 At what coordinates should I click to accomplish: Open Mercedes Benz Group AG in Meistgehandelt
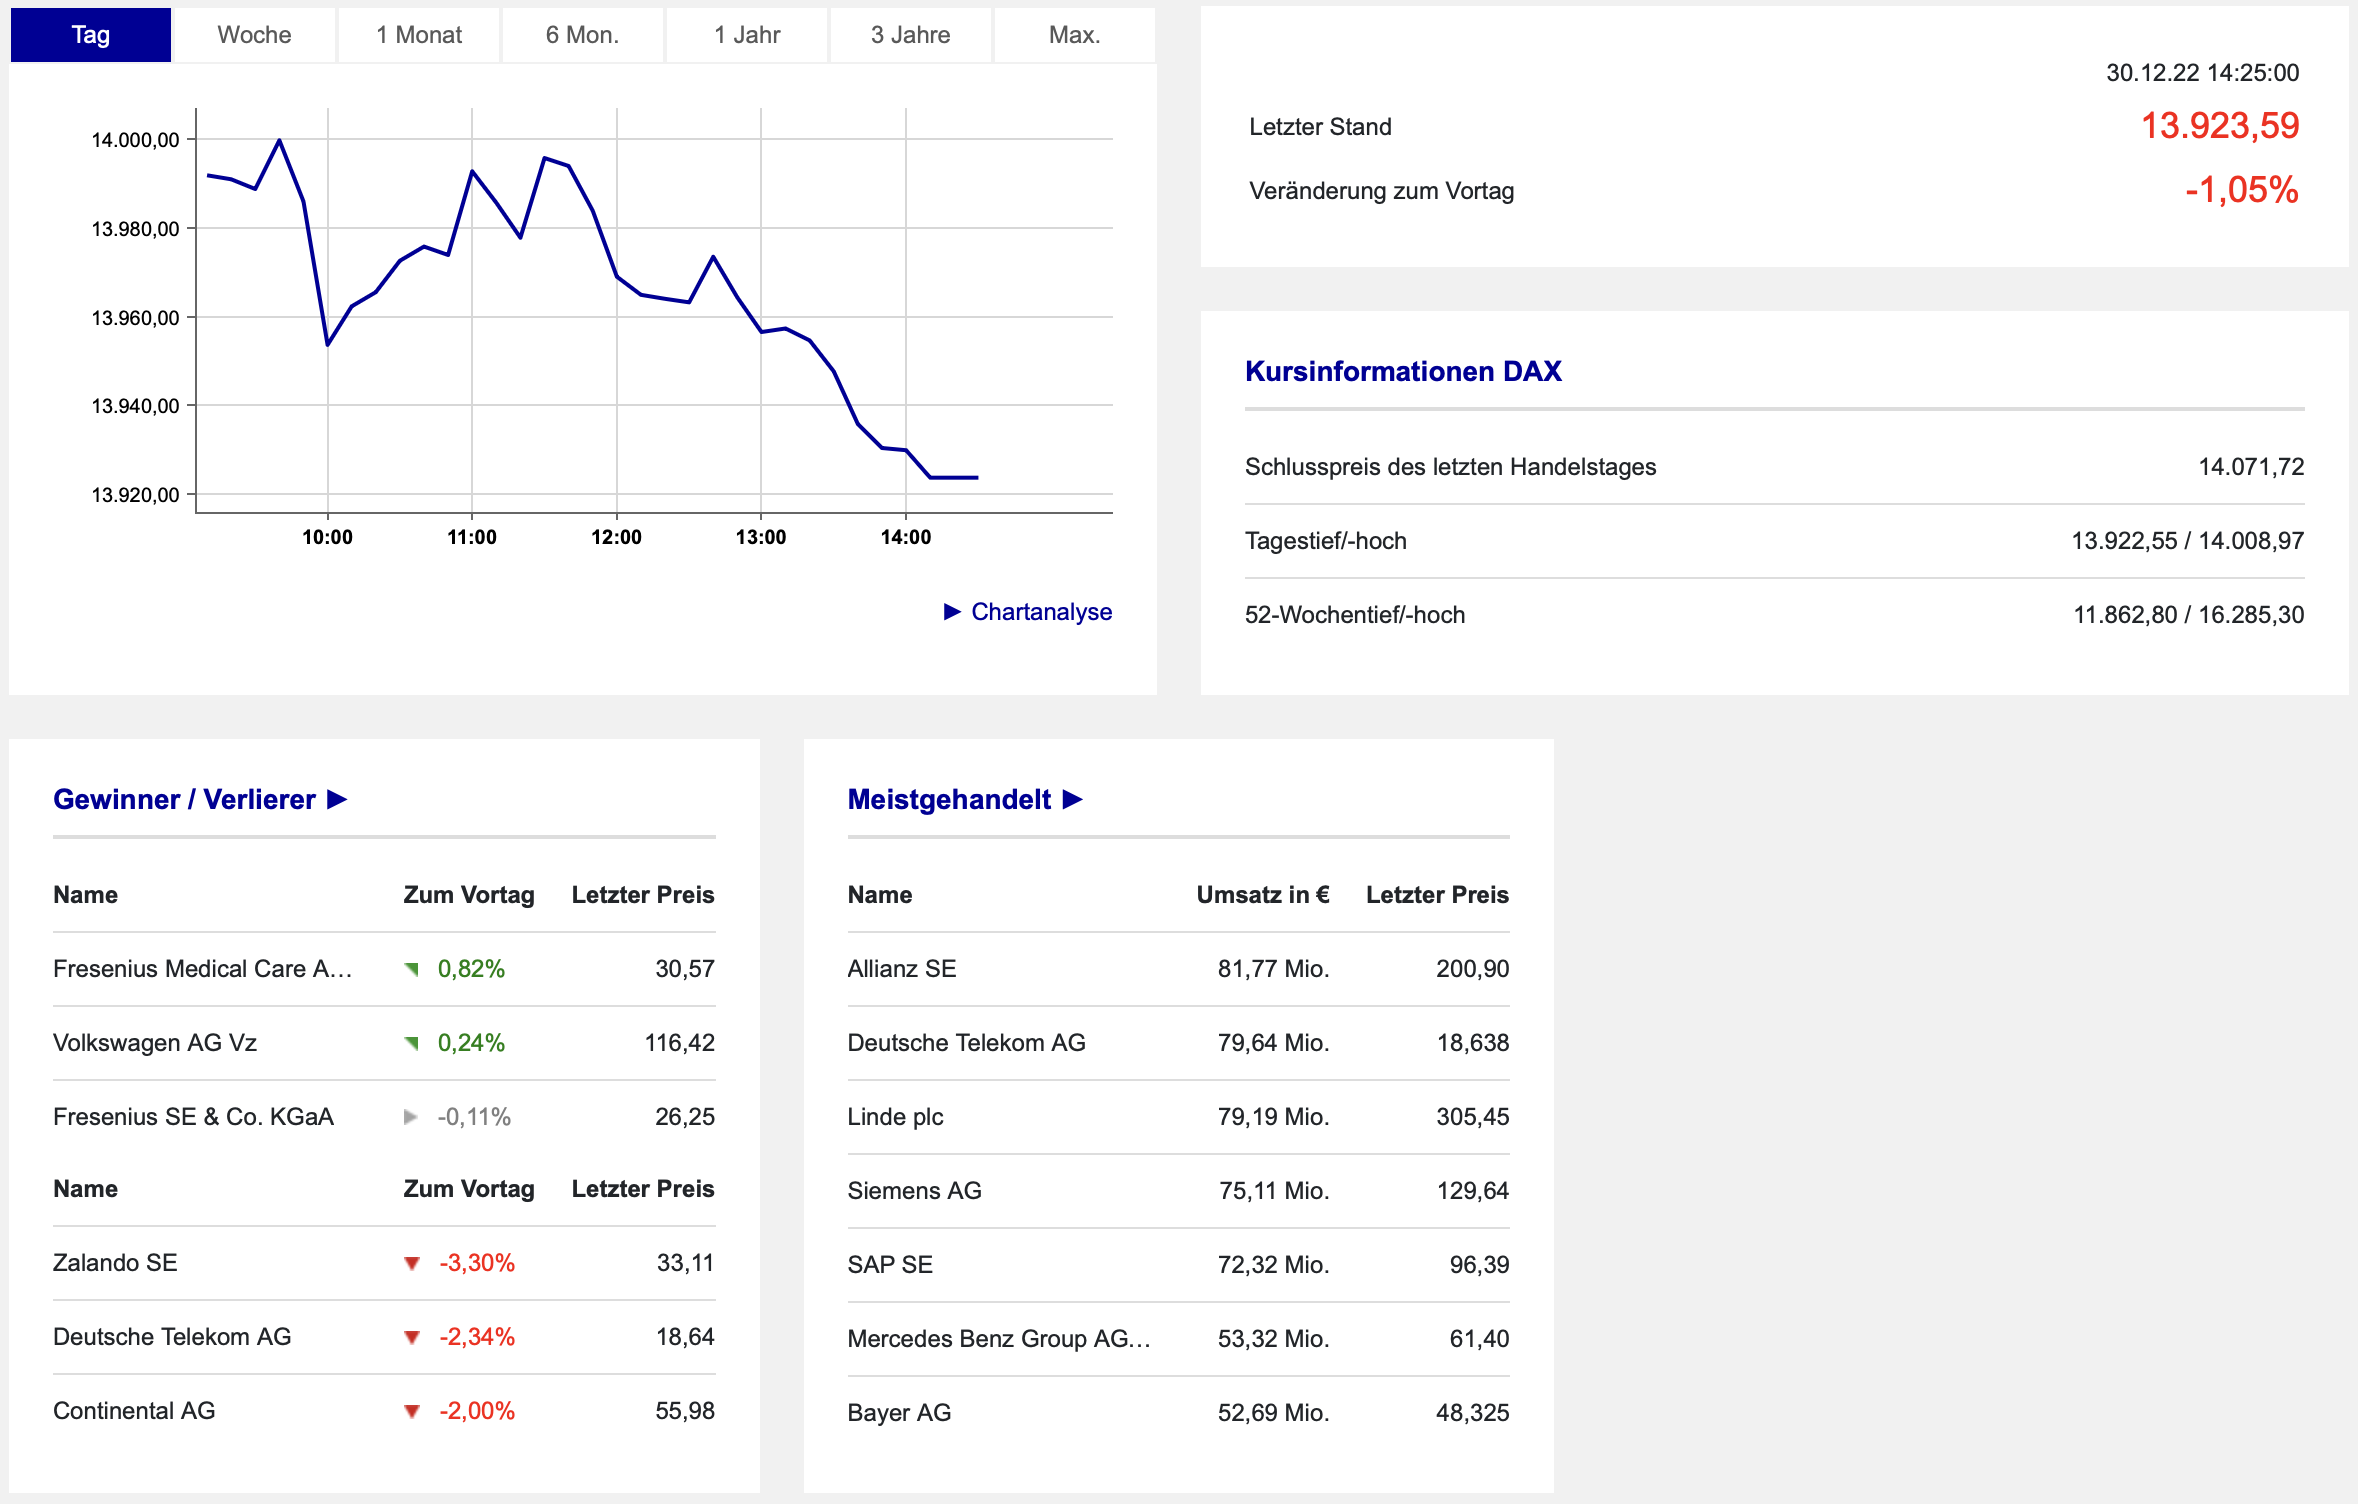999,1339
